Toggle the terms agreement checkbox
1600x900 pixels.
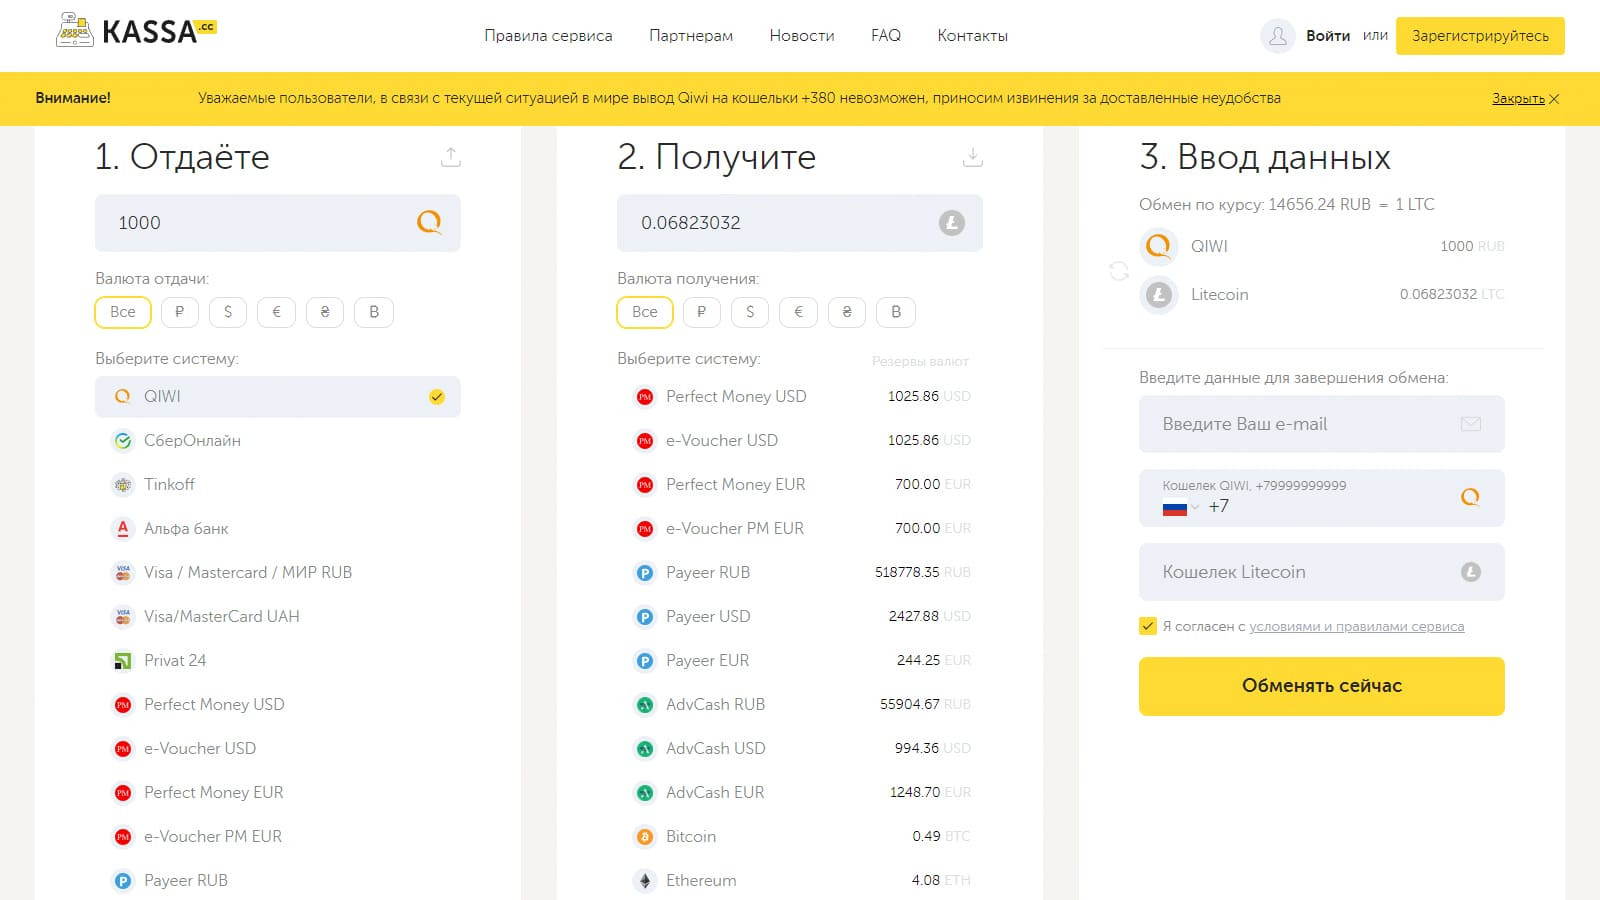1148,627
